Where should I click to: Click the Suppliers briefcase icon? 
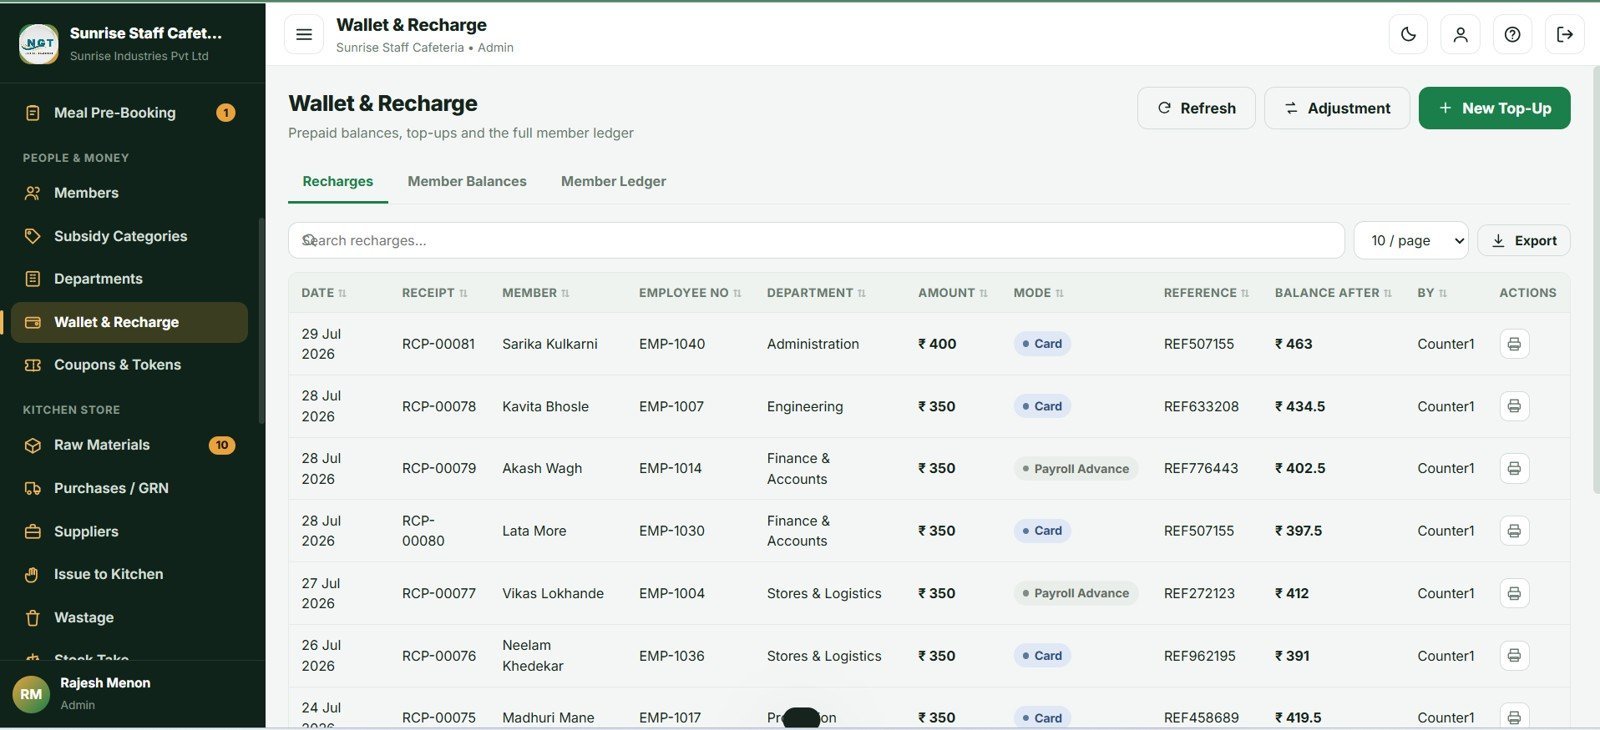coord(33,532)
